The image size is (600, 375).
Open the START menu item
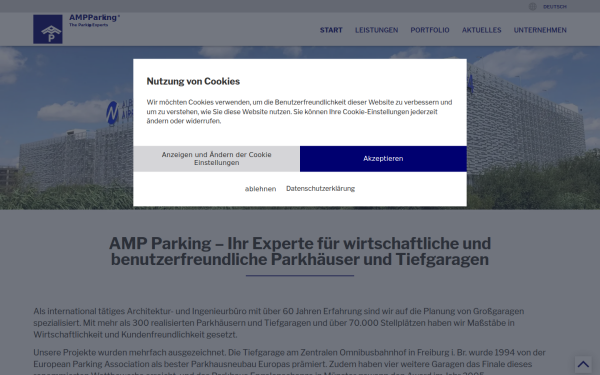[331, 30]
